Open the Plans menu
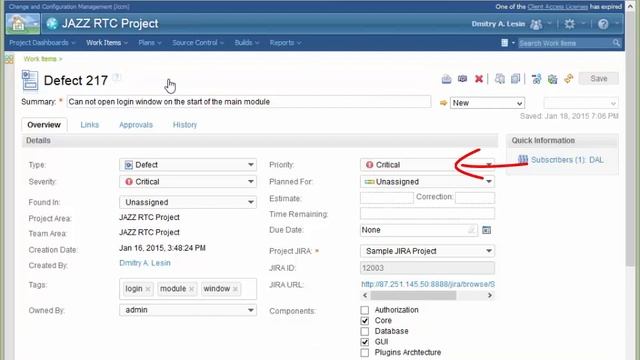Viewport: 640px width, 360px height. point(149,43)
